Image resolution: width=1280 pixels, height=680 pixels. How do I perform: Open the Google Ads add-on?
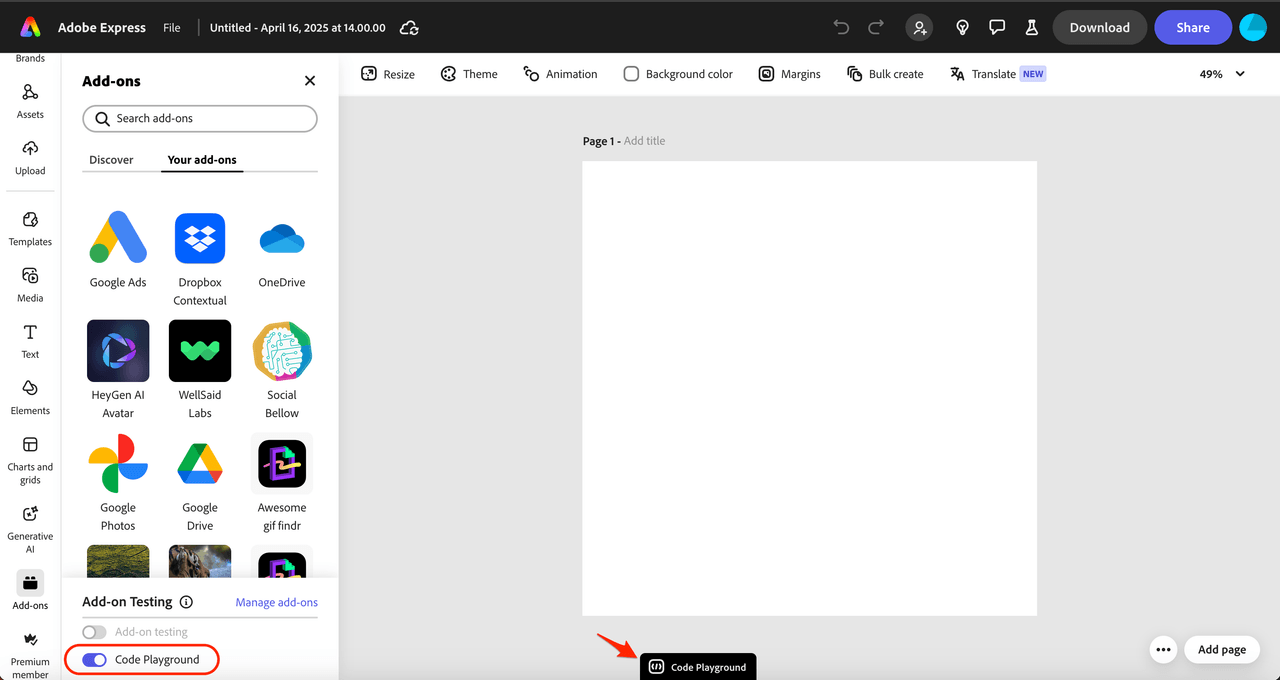tap(118, 250)
